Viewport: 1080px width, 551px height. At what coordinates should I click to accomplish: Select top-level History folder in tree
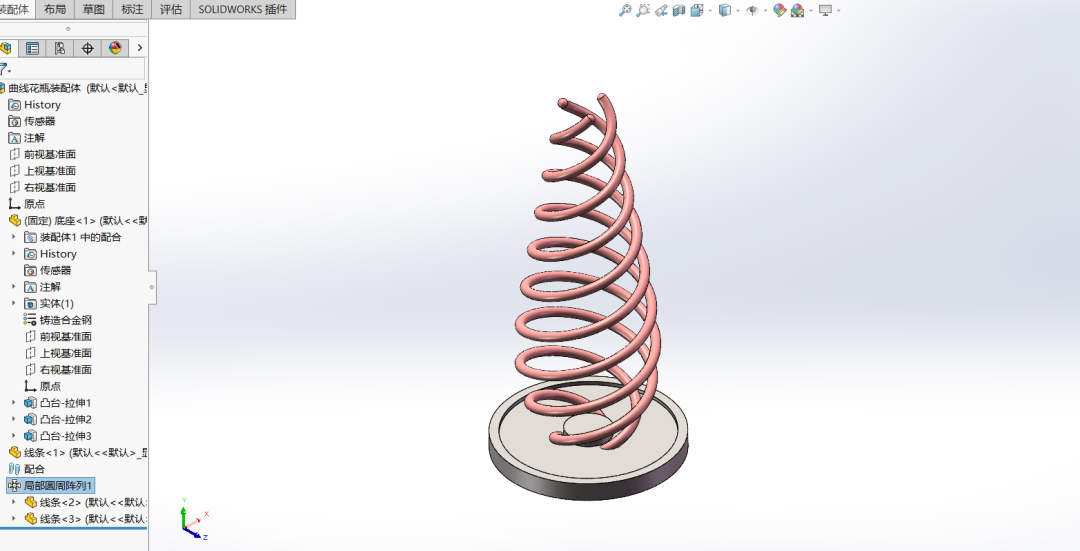click(34, 105)
